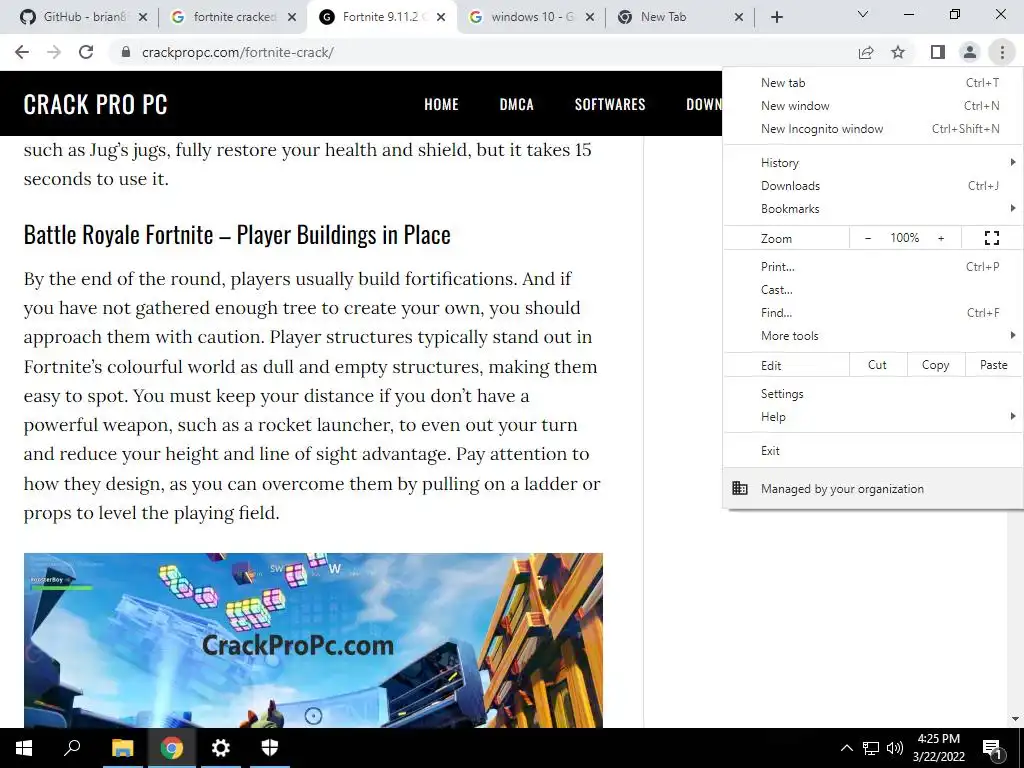1024x768 pixels.
Task: Click the browser Forward arrow
Action: click(x=54, y=52)
